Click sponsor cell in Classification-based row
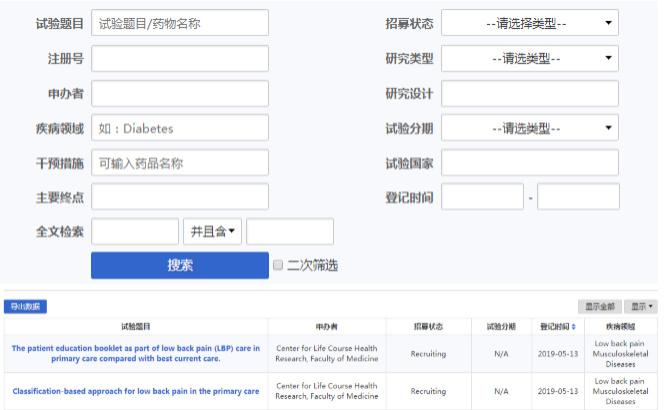The image size is (664, 410). point(326,391)
